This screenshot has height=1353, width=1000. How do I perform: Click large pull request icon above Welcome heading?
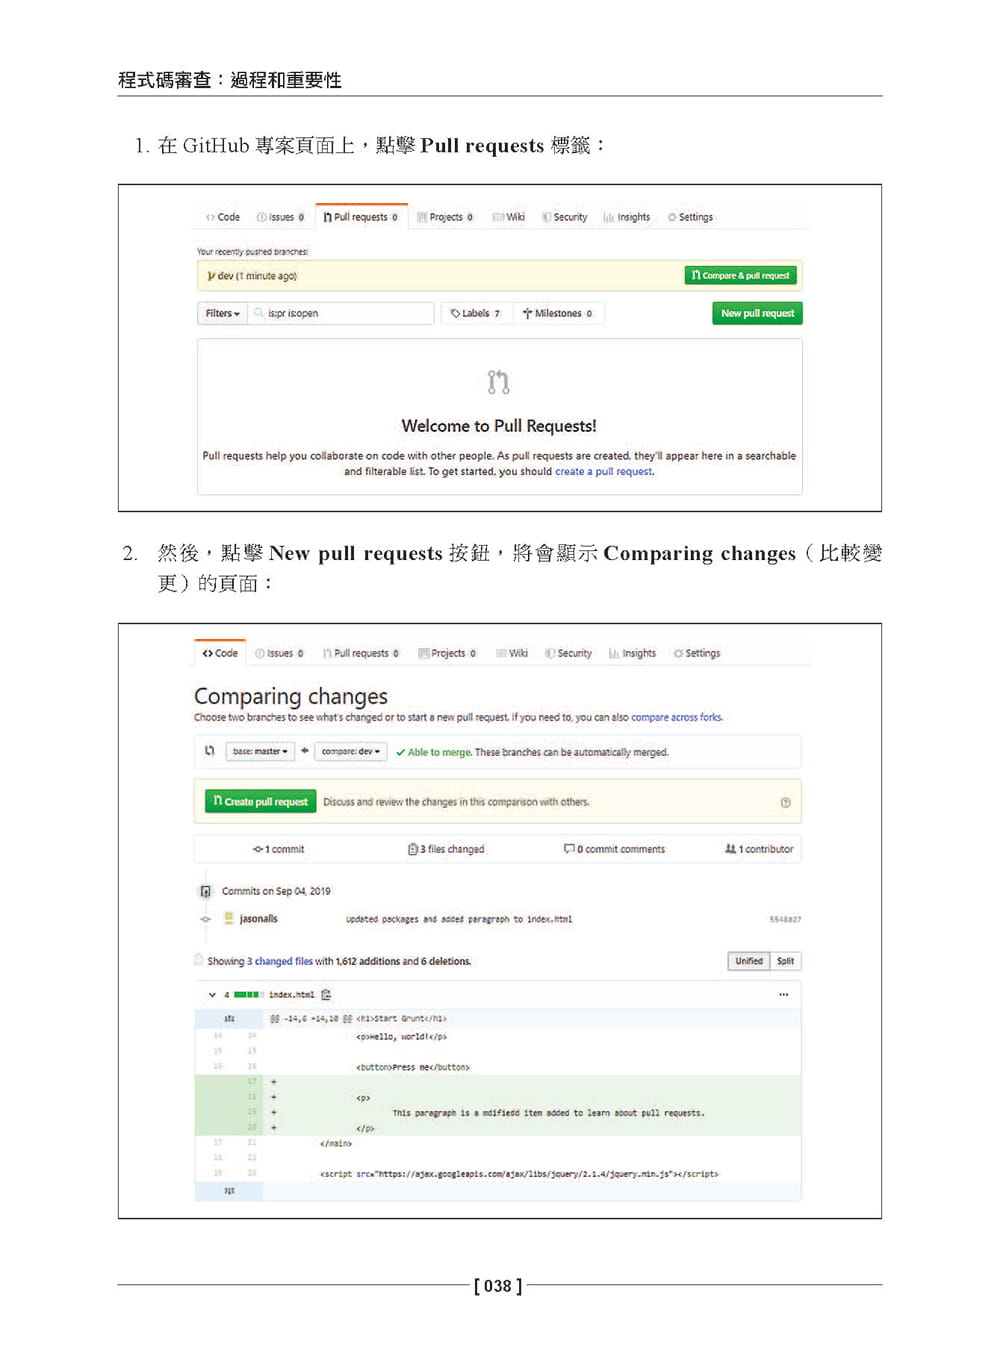point(498,382)
